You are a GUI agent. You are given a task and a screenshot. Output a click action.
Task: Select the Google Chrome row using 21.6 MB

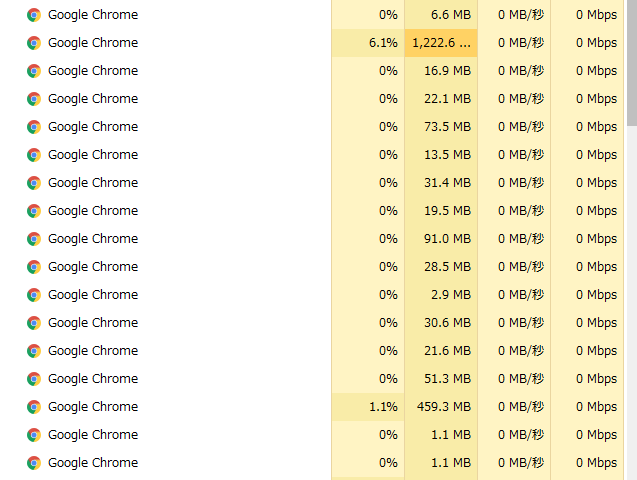click(312, 351)
